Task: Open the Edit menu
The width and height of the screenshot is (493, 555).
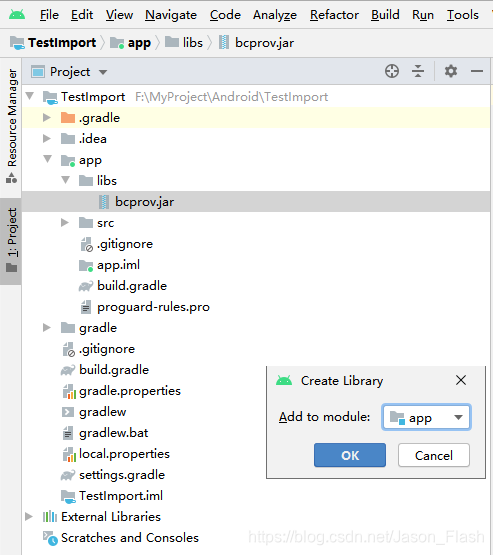Action: pos(82,15)
